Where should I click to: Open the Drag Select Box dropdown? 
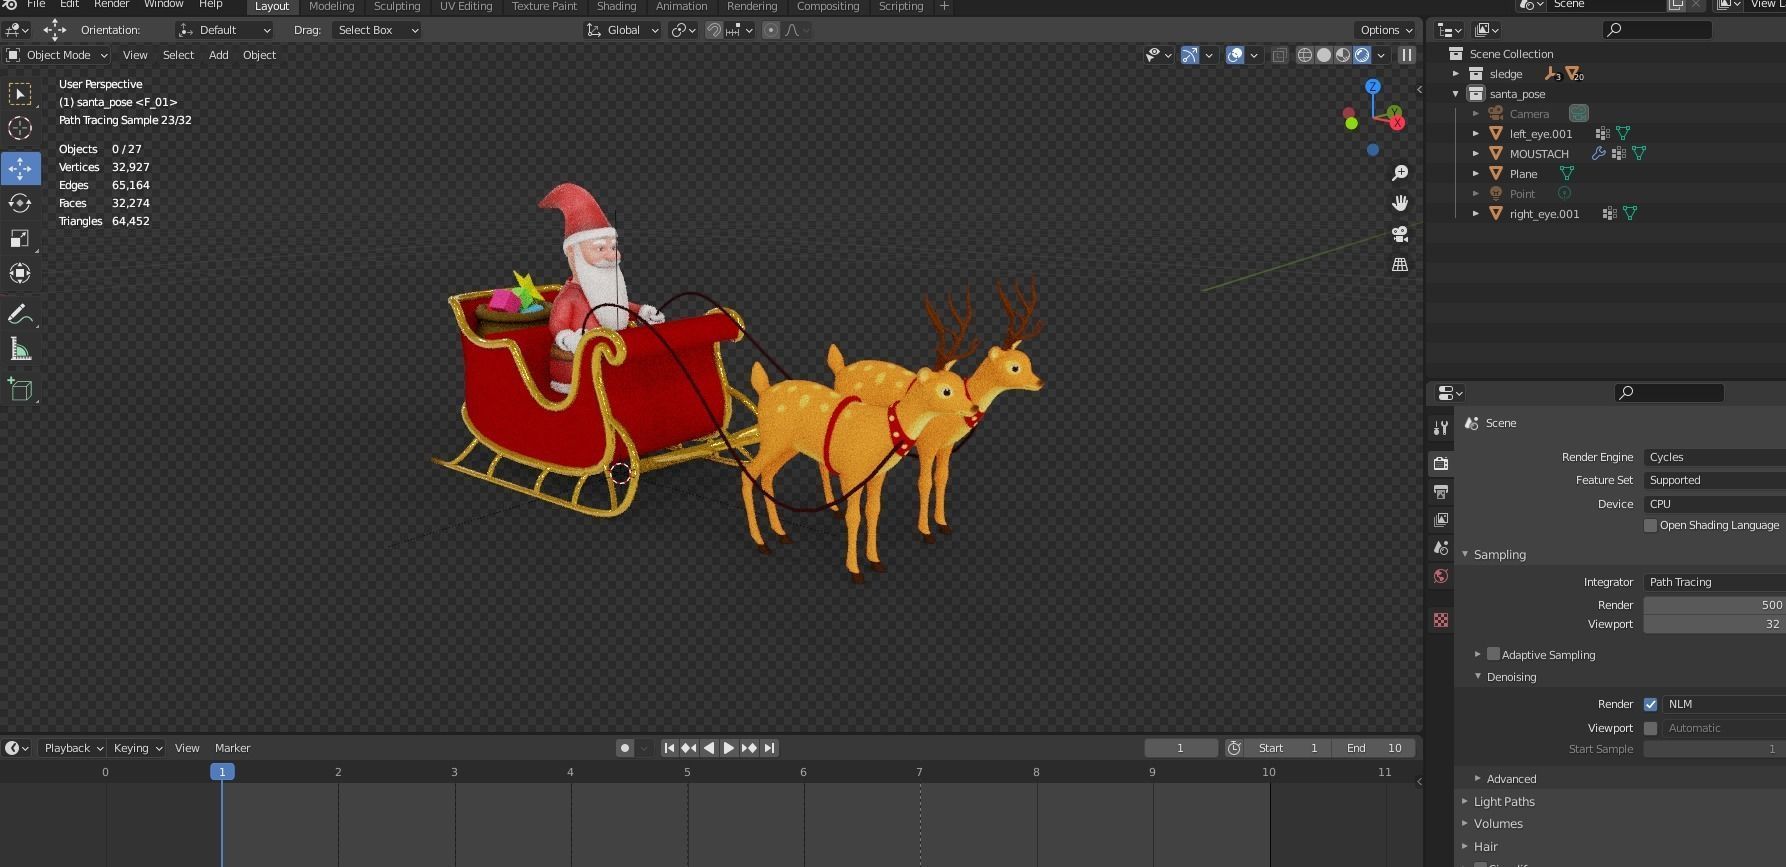[x=376, y=30]
